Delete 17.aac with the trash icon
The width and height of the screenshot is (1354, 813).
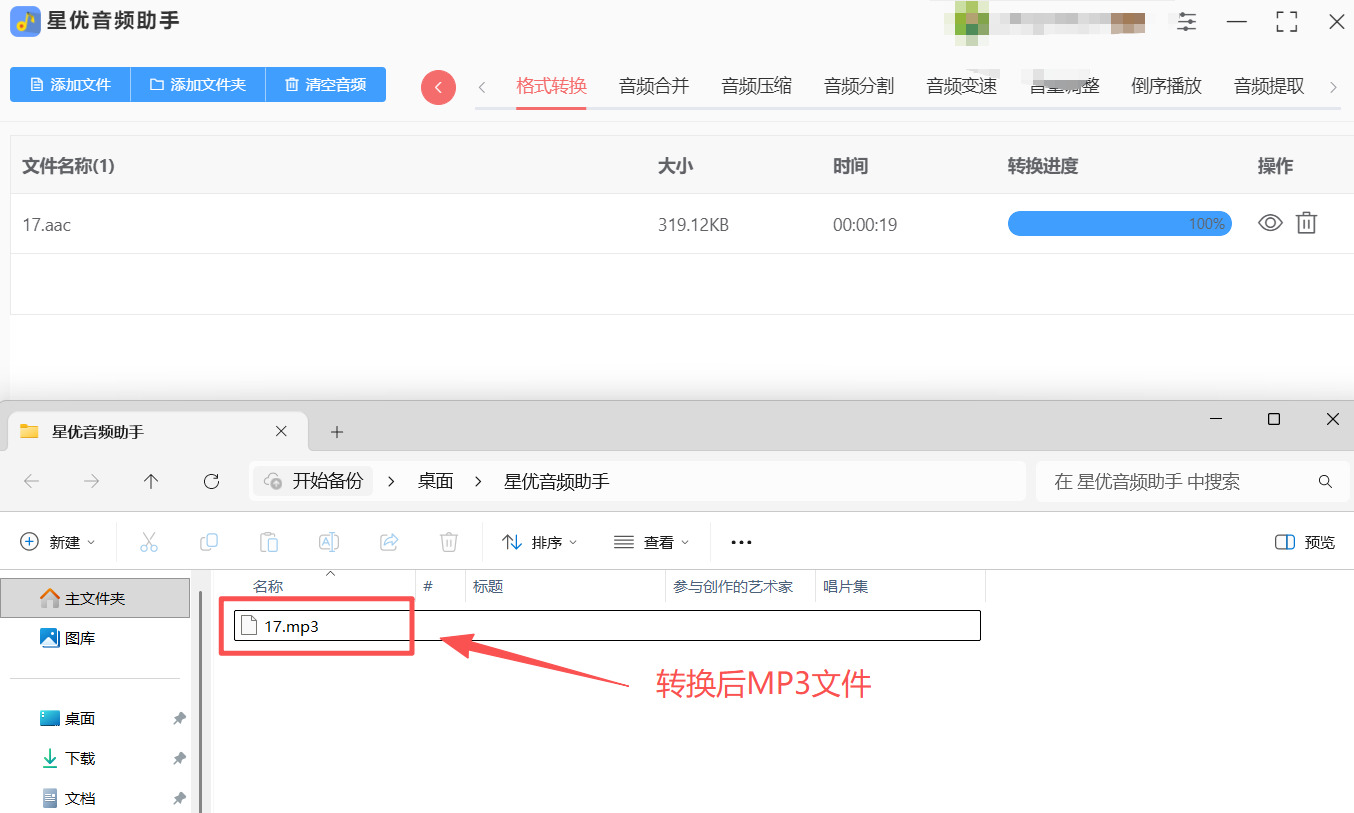coord(1306,223)
